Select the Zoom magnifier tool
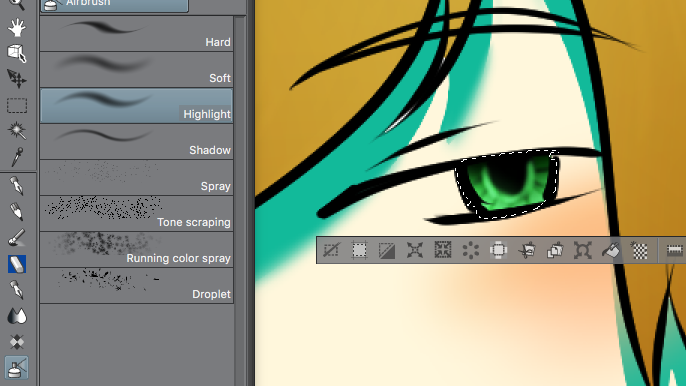This screenshot has width=686, height=386. [x=17, y=4]
